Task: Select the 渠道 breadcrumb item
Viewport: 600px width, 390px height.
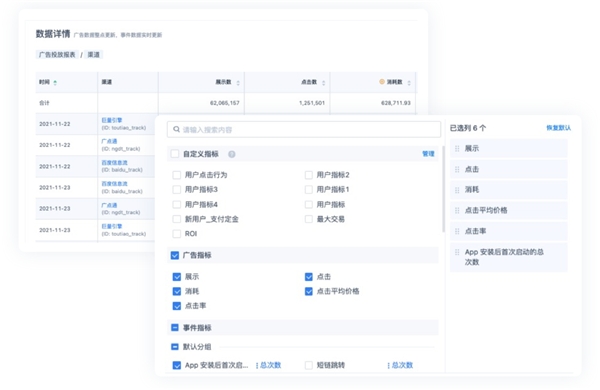Action: click(x=94, y=55)
